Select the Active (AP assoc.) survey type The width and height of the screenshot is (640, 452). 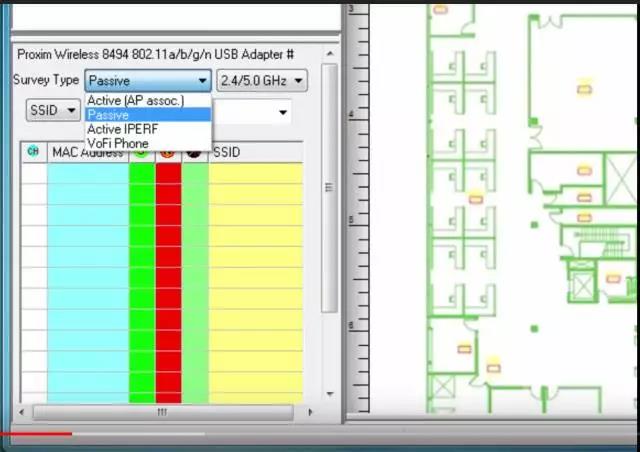click(135, 101)
